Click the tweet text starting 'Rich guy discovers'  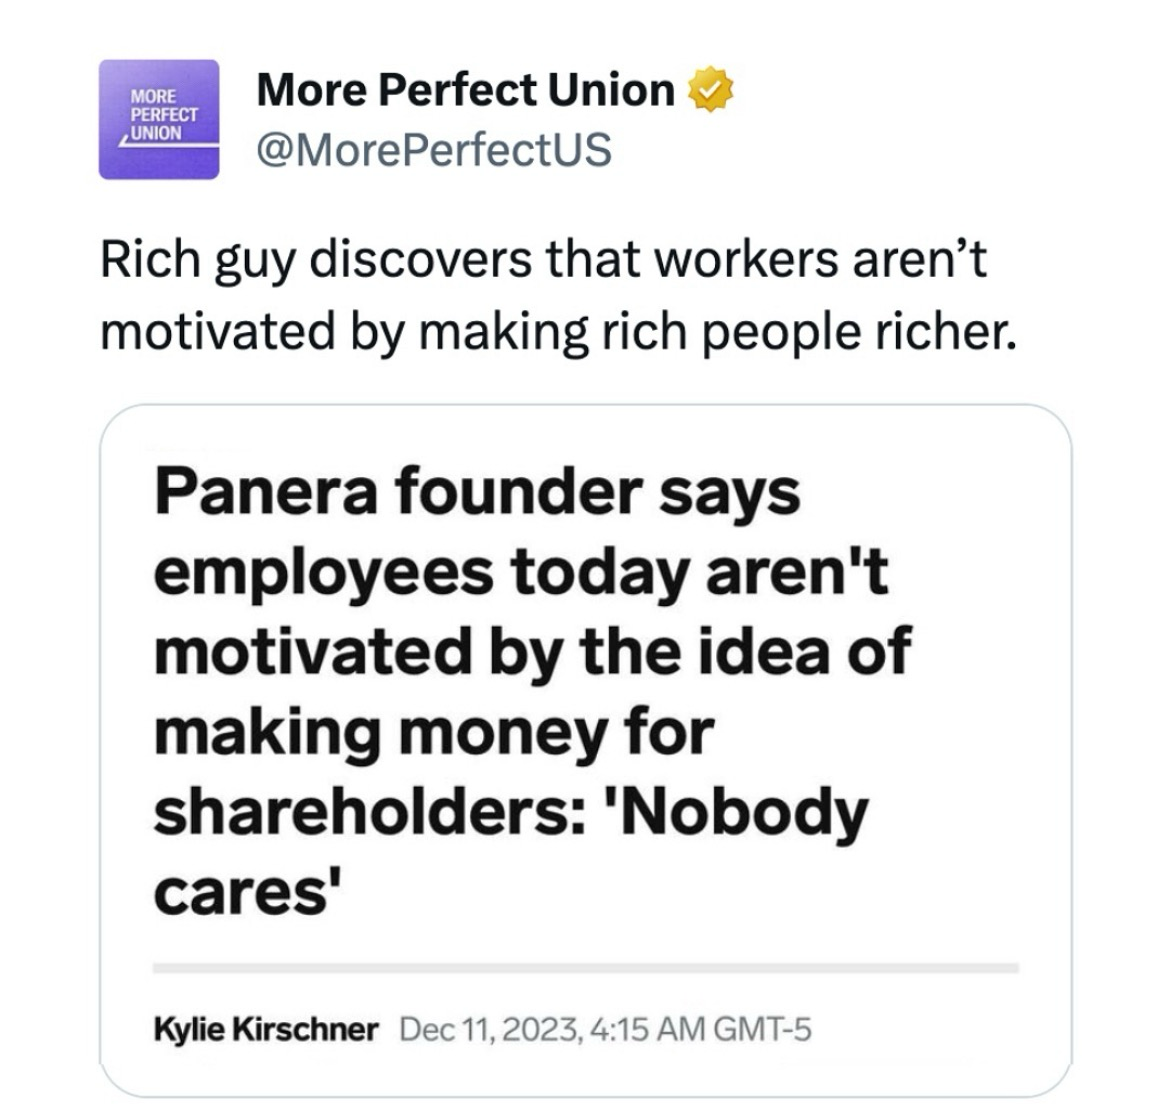tap(543, 260)
